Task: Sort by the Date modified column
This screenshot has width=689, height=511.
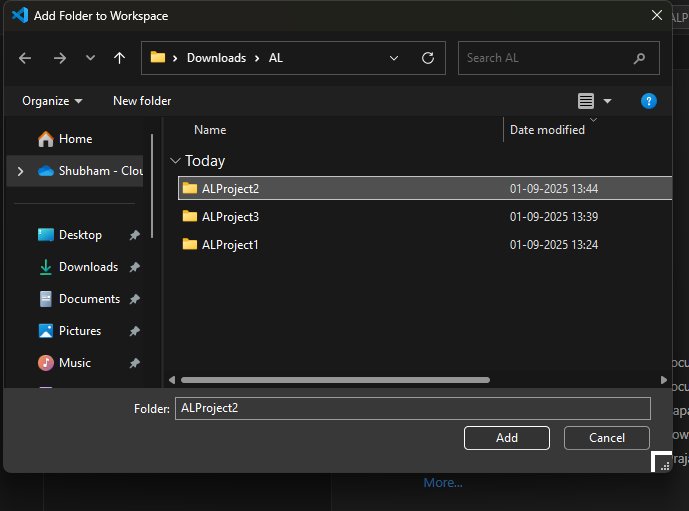Action: (547, 130)
